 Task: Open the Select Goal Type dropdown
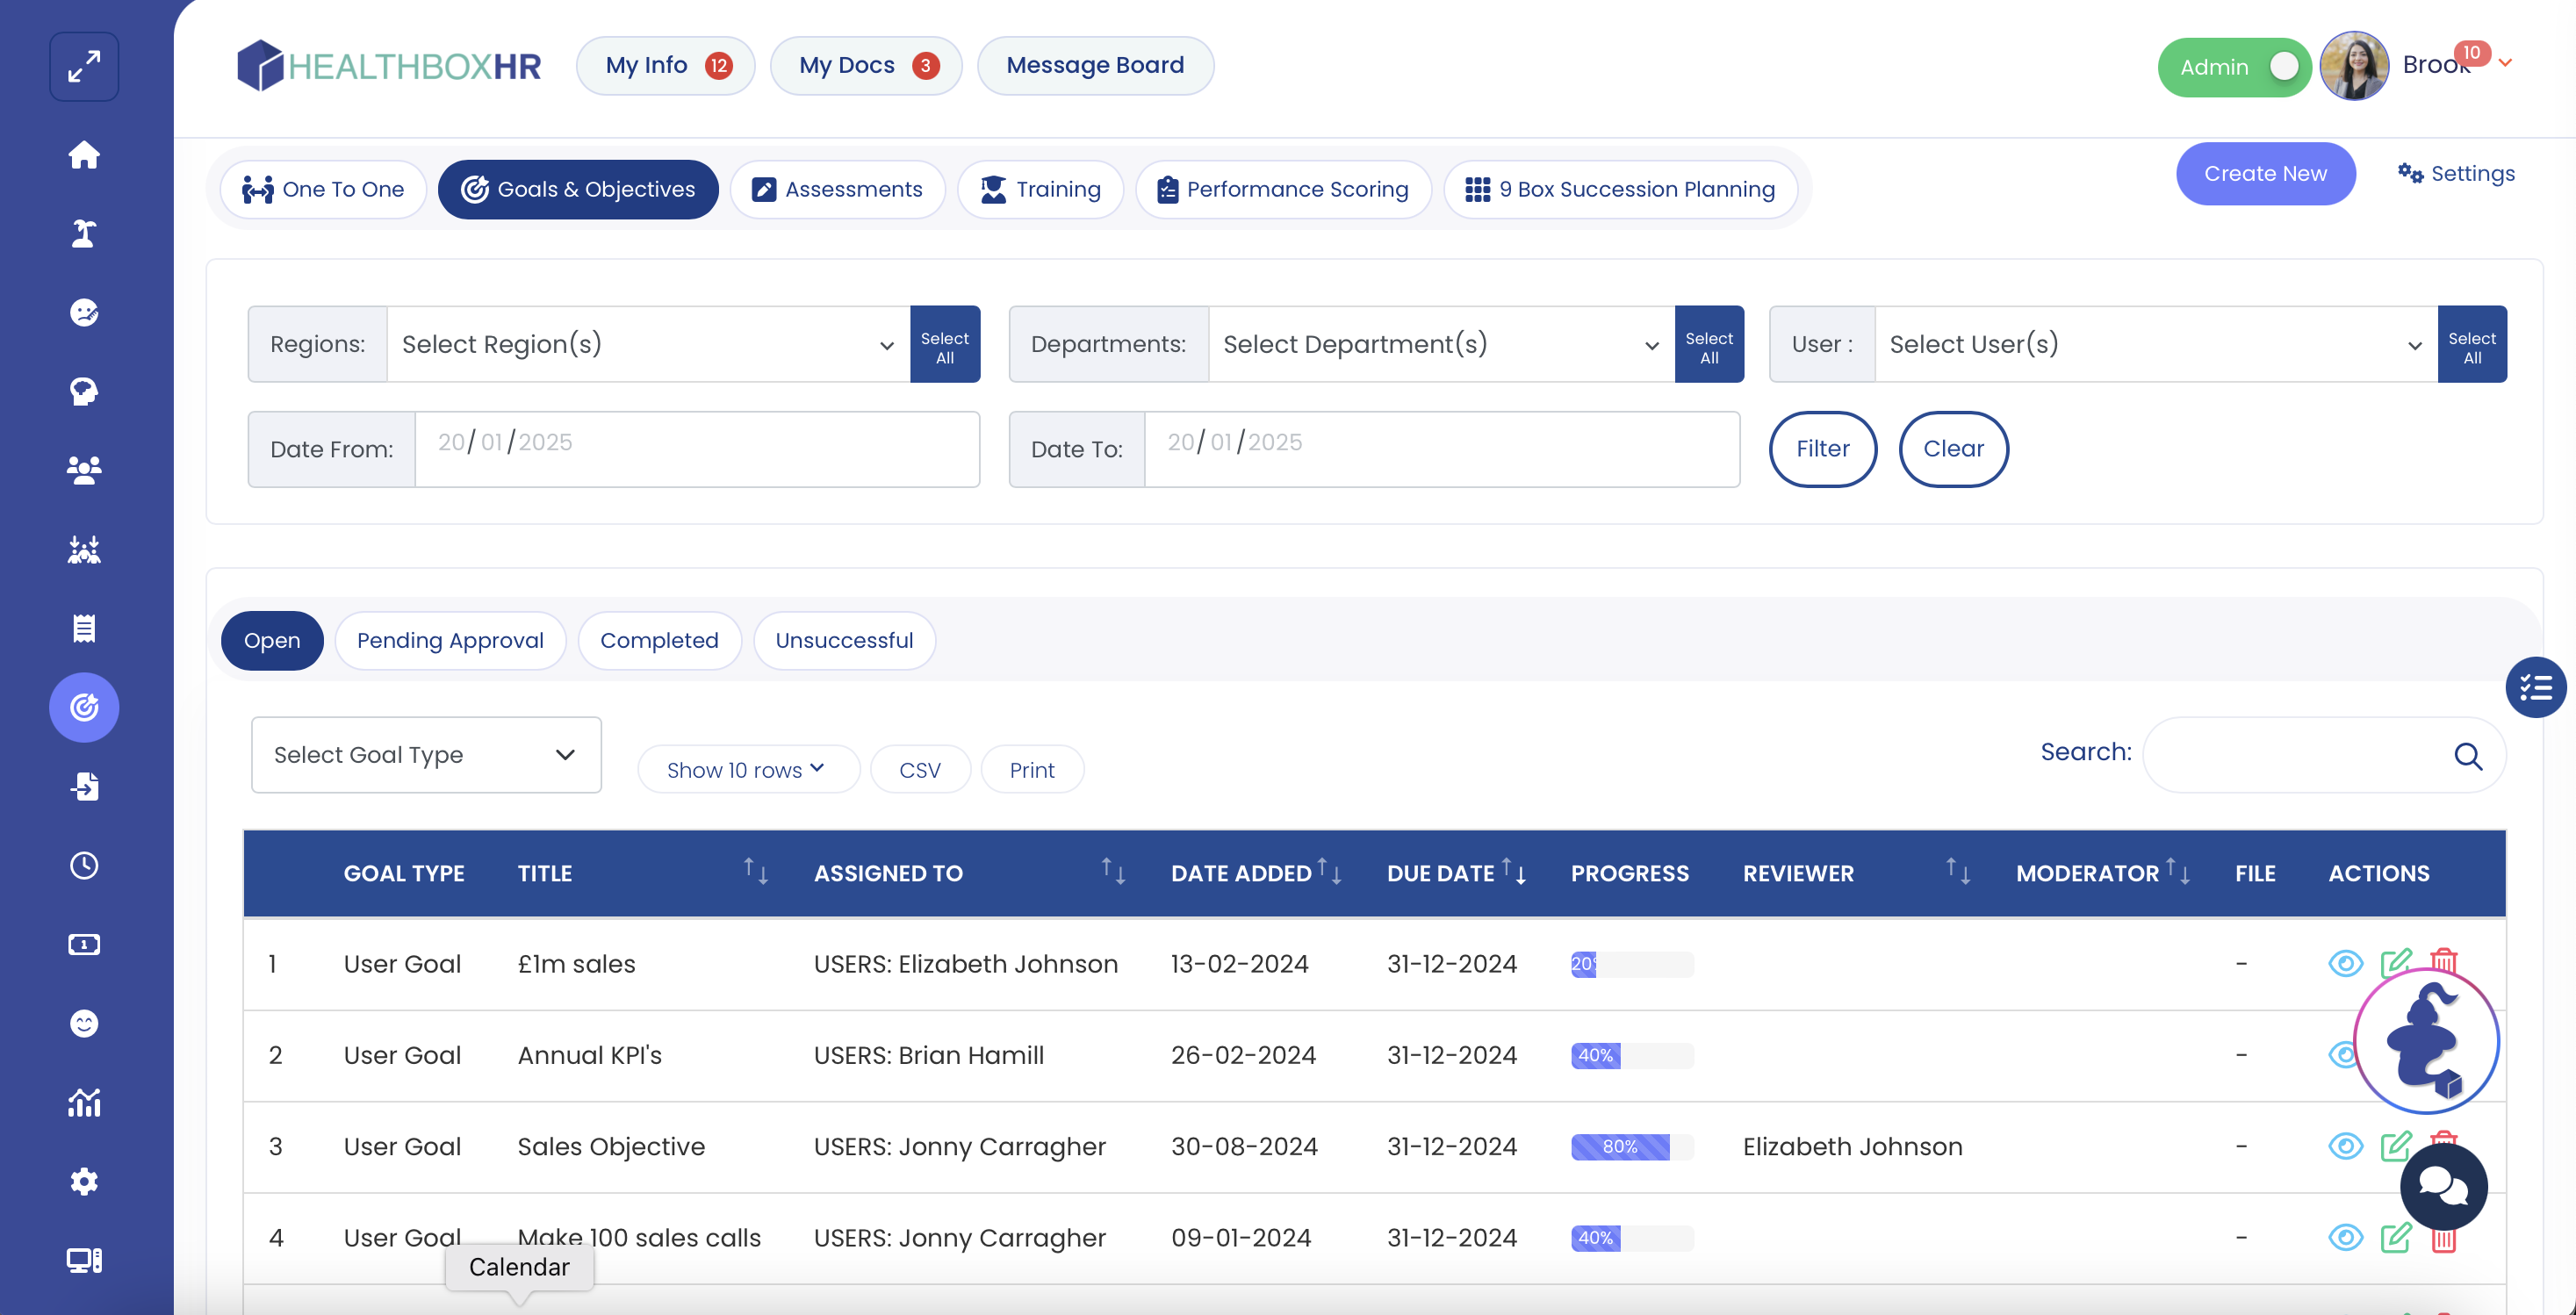[x=425, y=755]
